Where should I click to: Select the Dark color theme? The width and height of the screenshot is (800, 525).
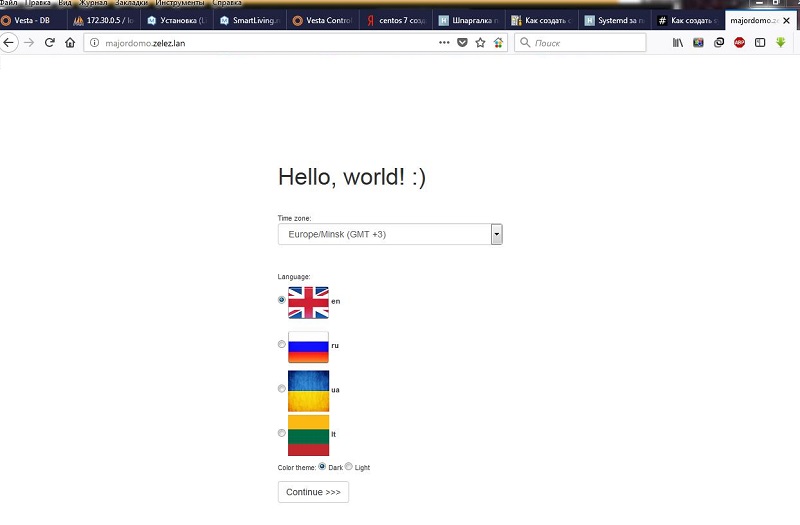(322, 466)
